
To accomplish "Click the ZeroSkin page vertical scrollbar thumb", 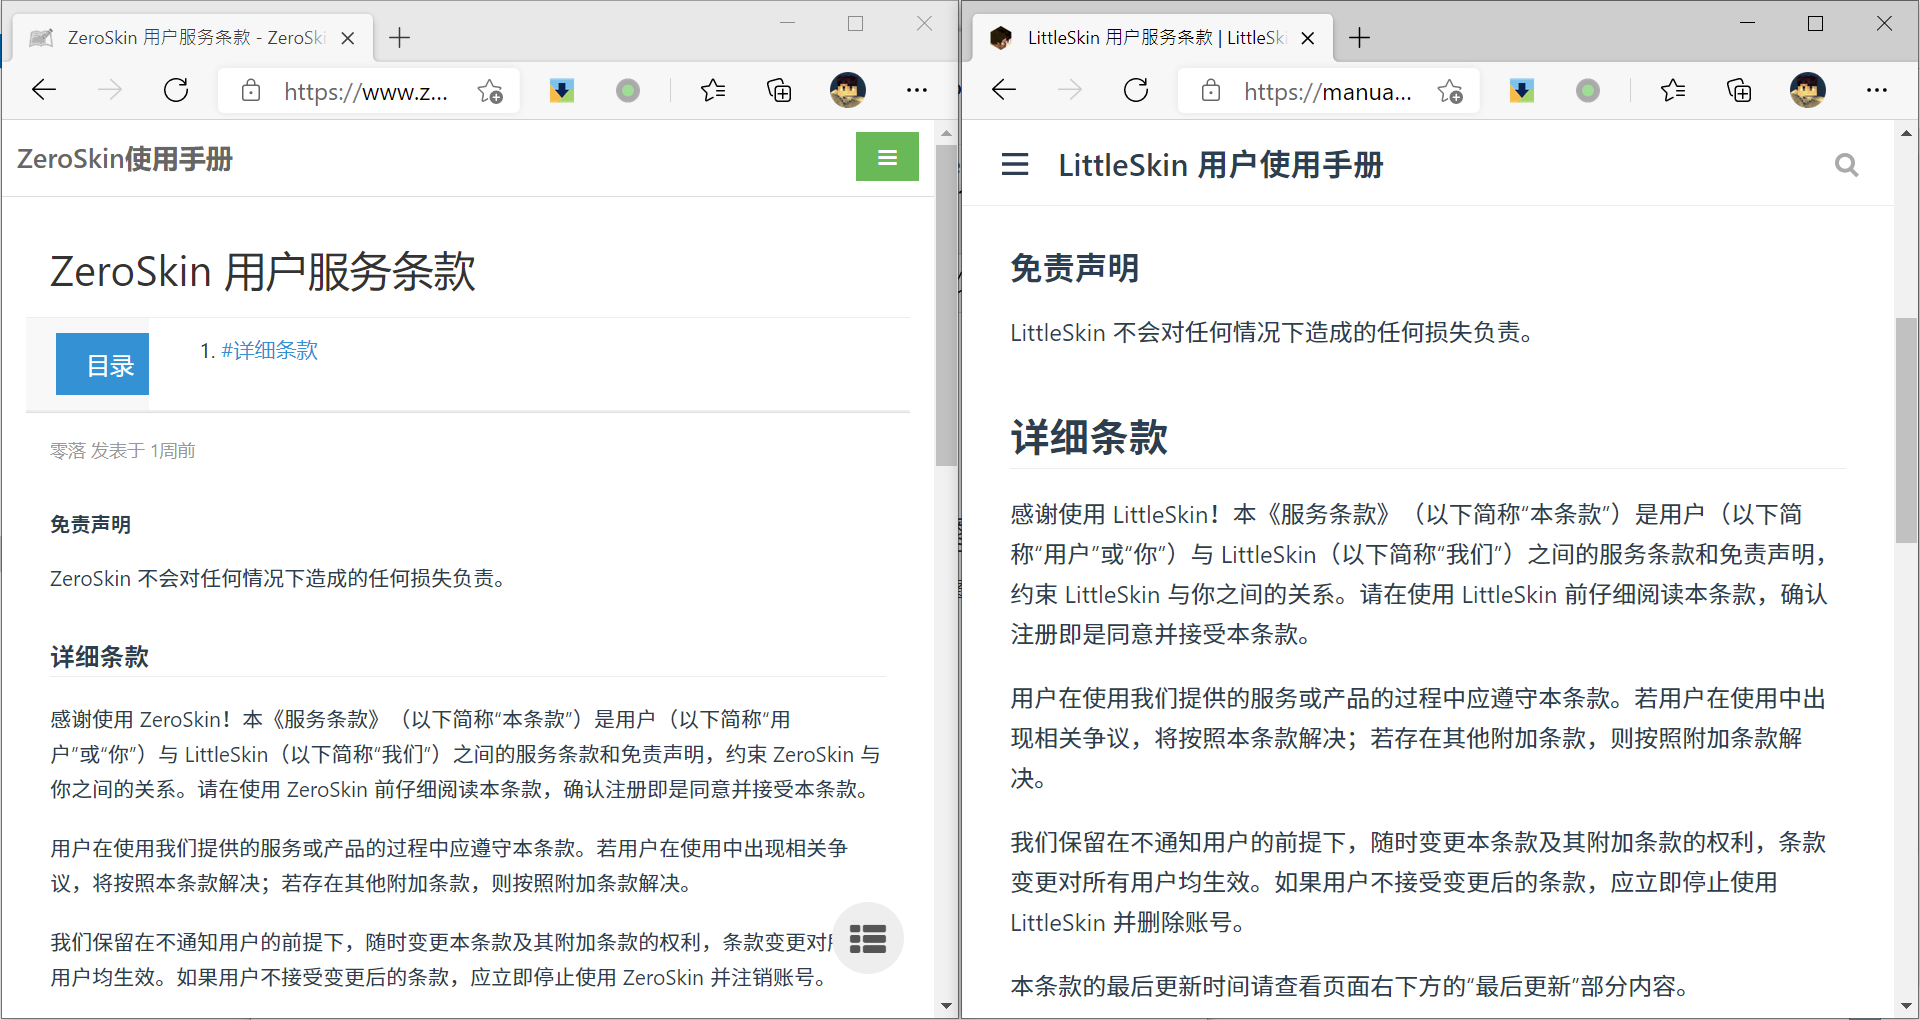I will (x=946, y=305).
